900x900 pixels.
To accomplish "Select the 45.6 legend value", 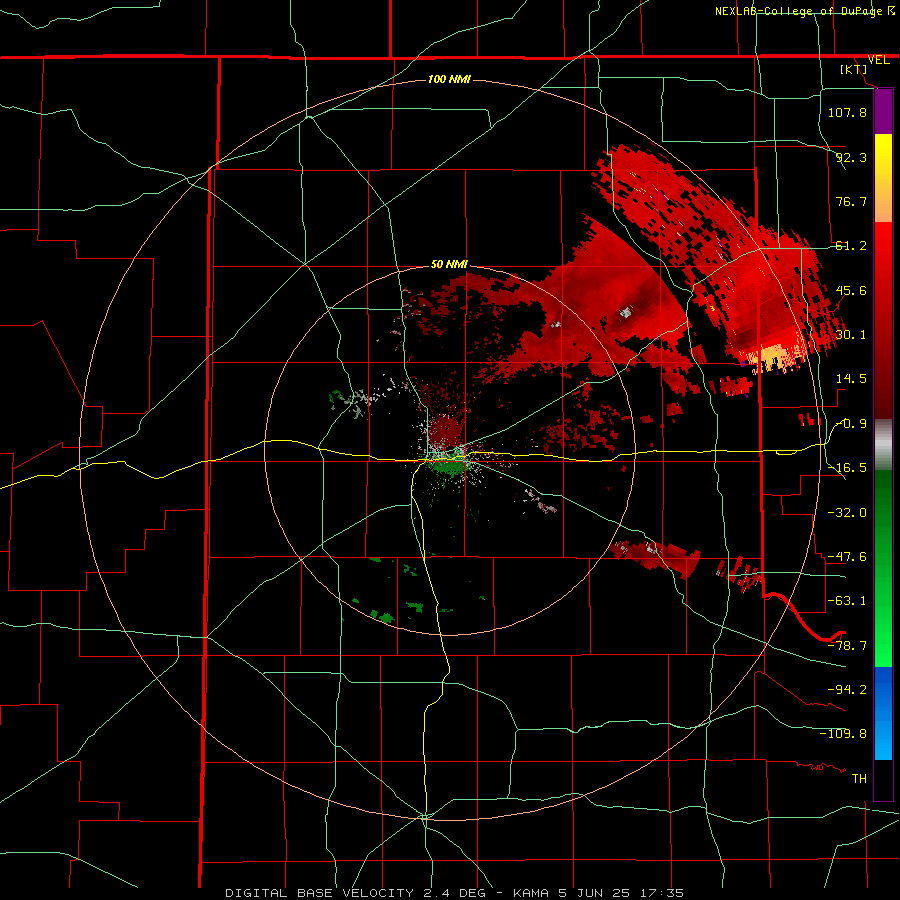I will coord(851,290).
